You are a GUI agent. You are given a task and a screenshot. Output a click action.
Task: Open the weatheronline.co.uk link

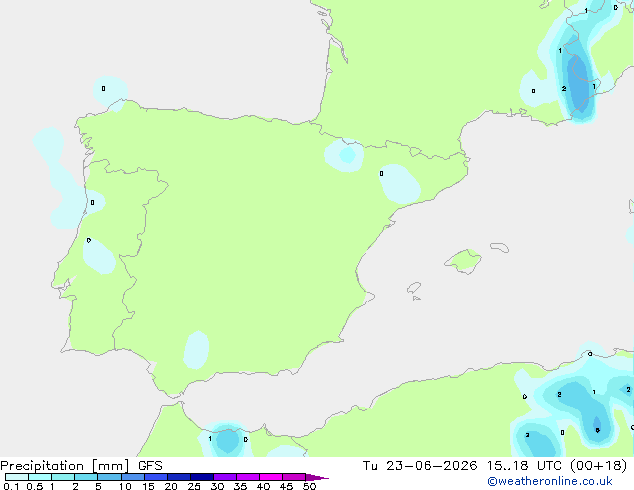click(550, 481)
